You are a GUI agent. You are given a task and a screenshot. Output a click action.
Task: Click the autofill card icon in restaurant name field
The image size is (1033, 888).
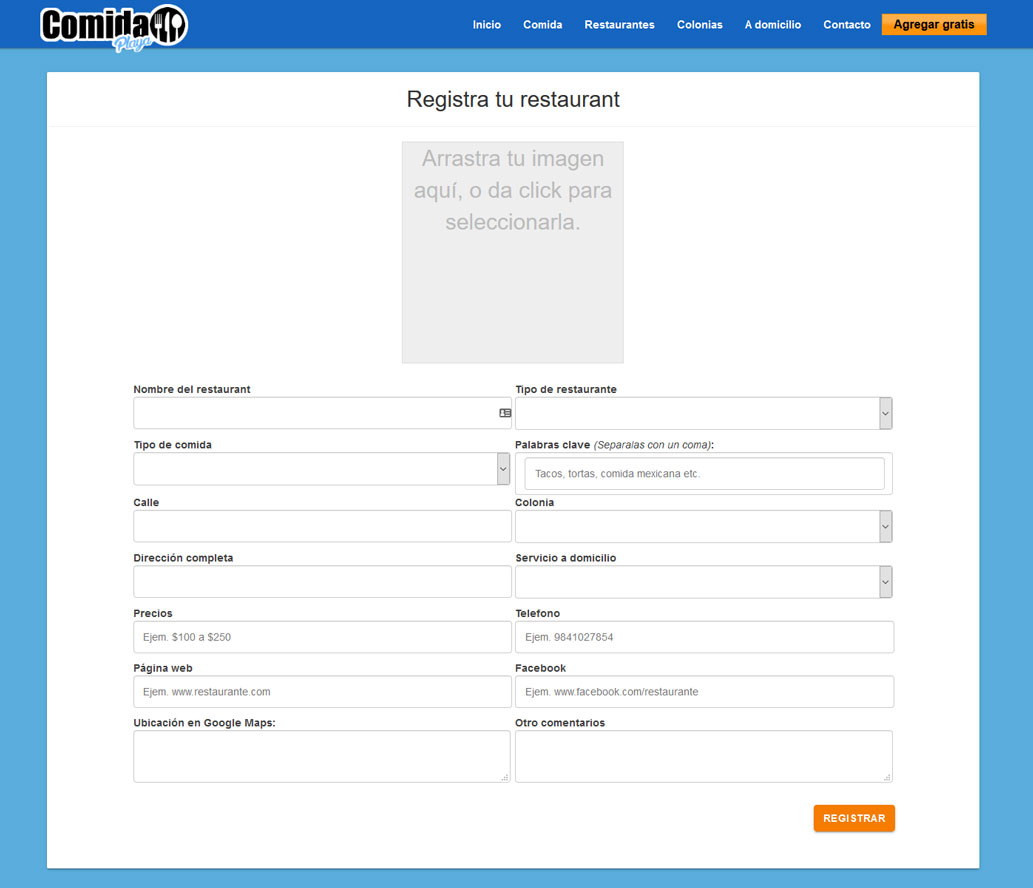point(505,413)
